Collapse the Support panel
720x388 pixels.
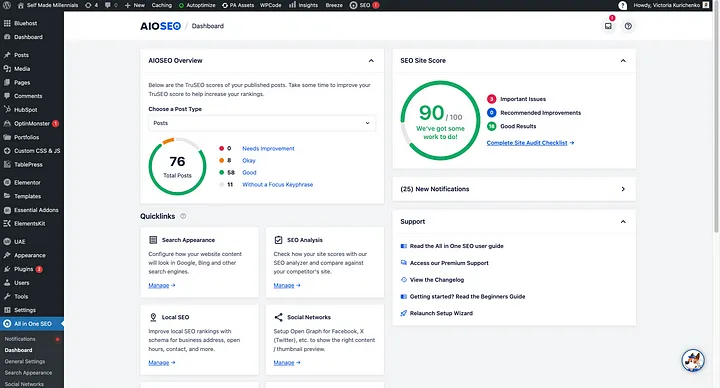[x=623, y=221]
